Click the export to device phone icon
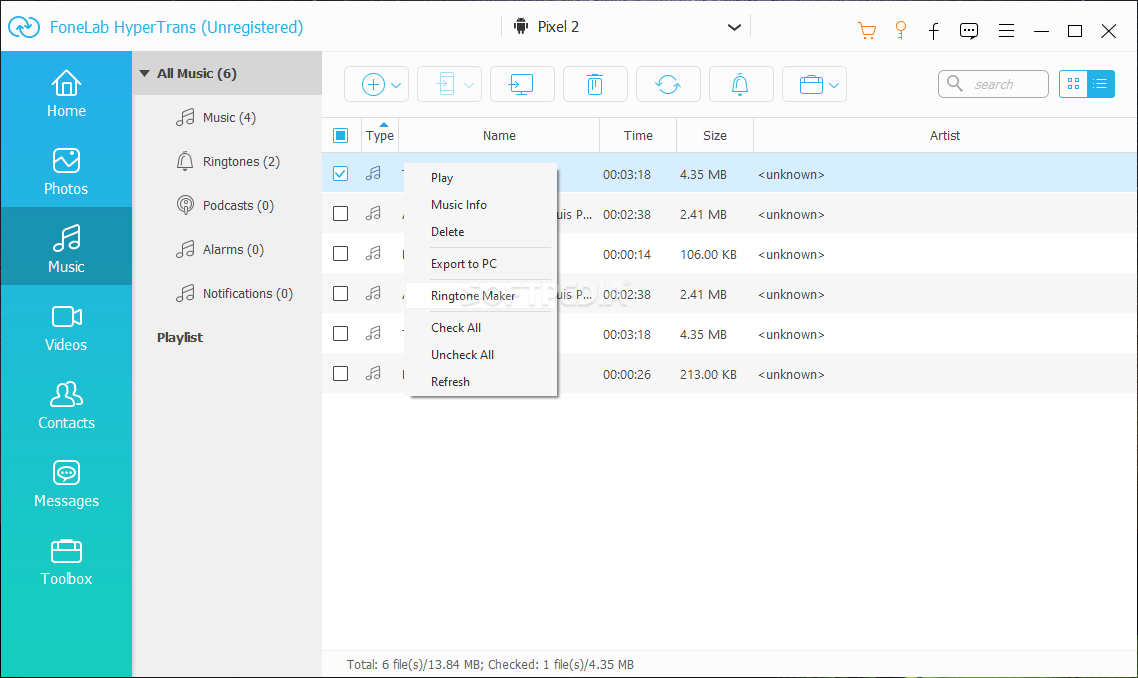Screen dimensions: 1138x678 click(x=445, y=84)
